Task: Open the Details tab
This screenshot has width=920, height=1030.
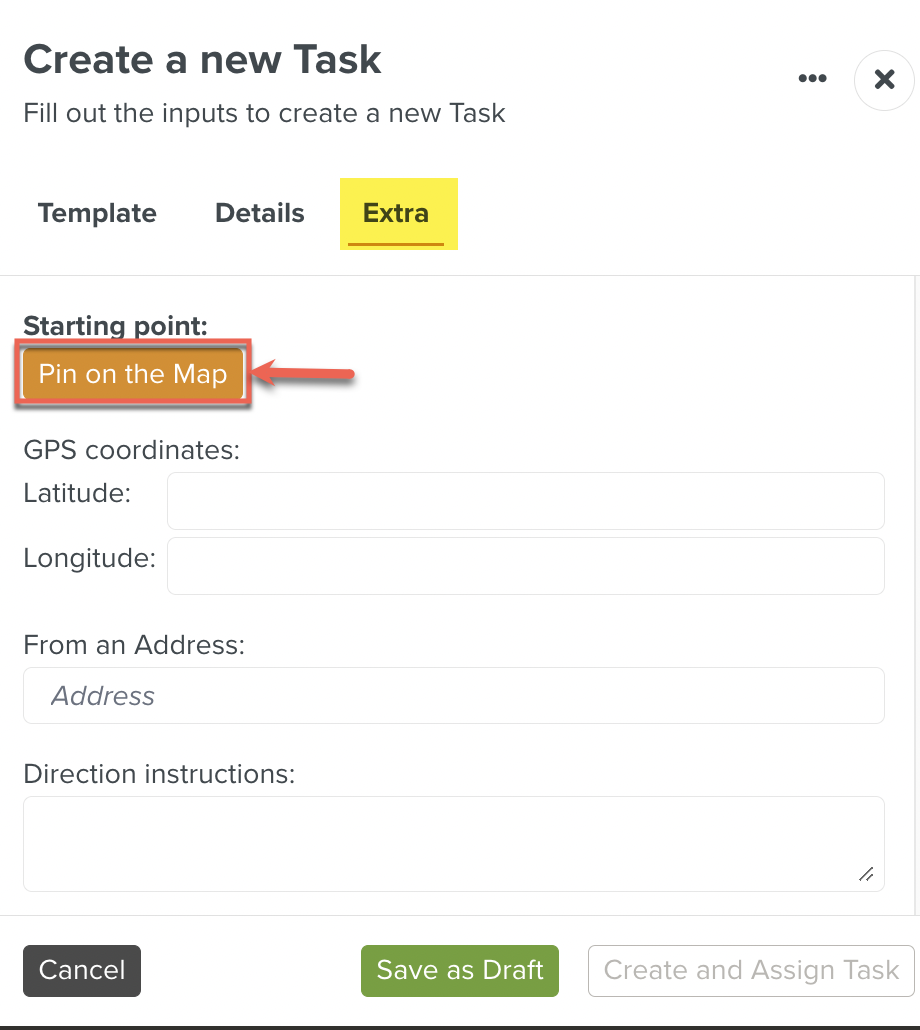Action: point(260,213)
